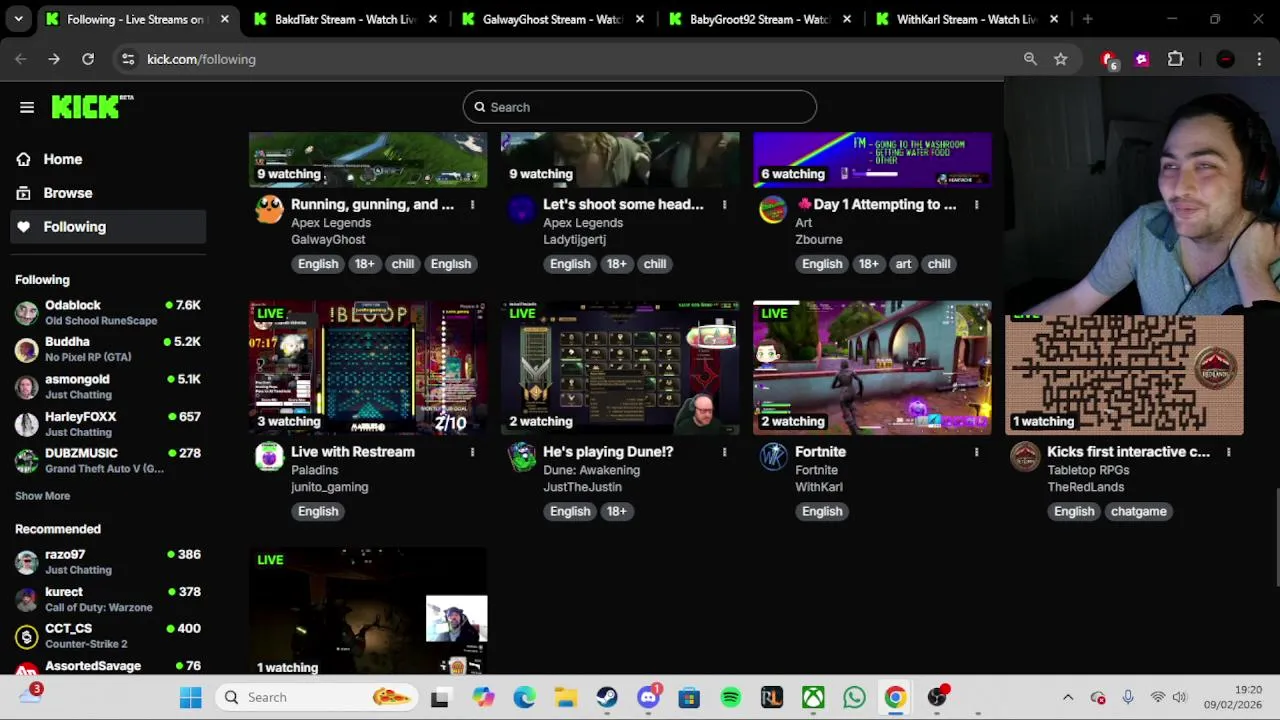Image resolution: width=1280 pixels, height=720 pixels.
Task: Open WhatsApp from the taskbar
Action: (854, 697)
